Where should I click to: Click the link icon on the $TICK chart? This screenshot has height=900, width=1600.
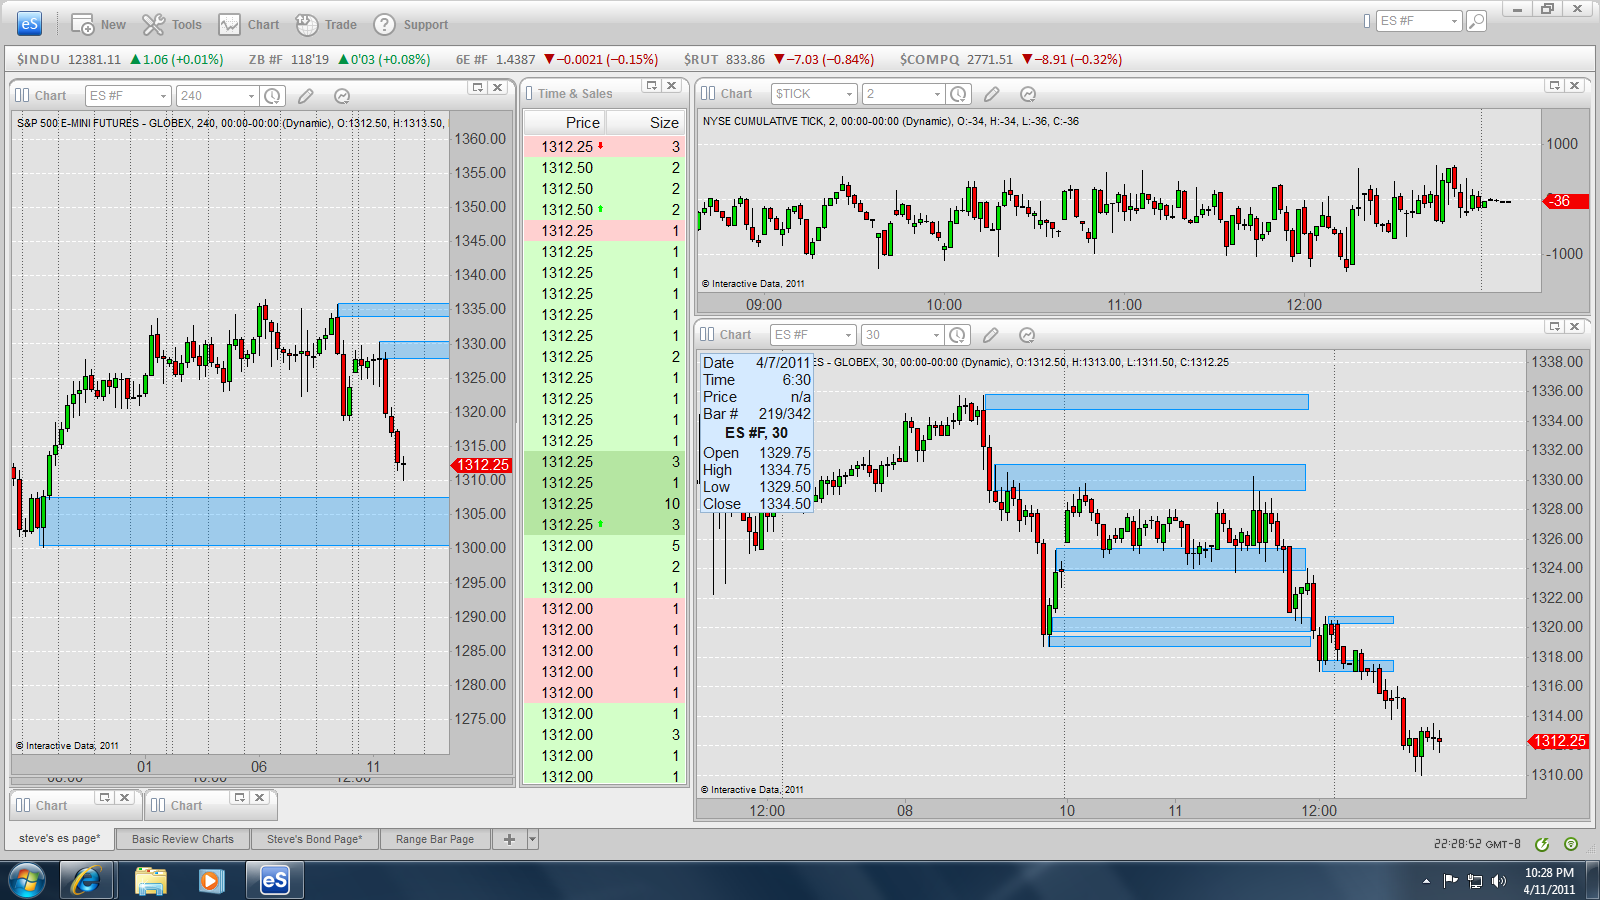pyautogui.click(x=708, y=93)
